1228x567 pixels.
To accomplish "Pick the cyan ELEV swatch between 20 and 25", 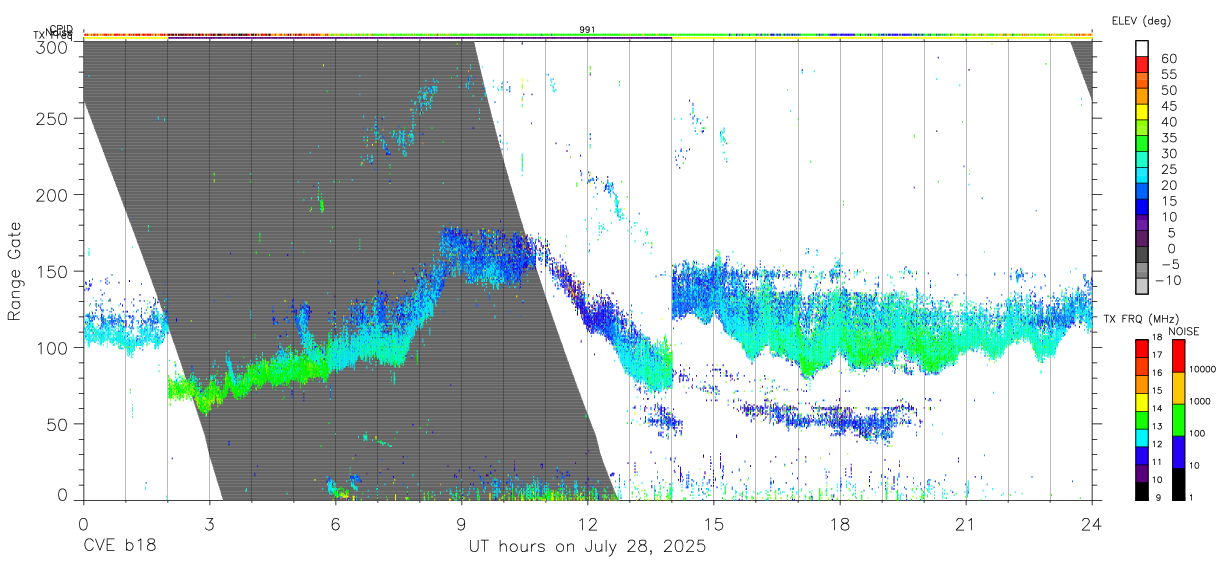I will click(x=1142, y=176).
